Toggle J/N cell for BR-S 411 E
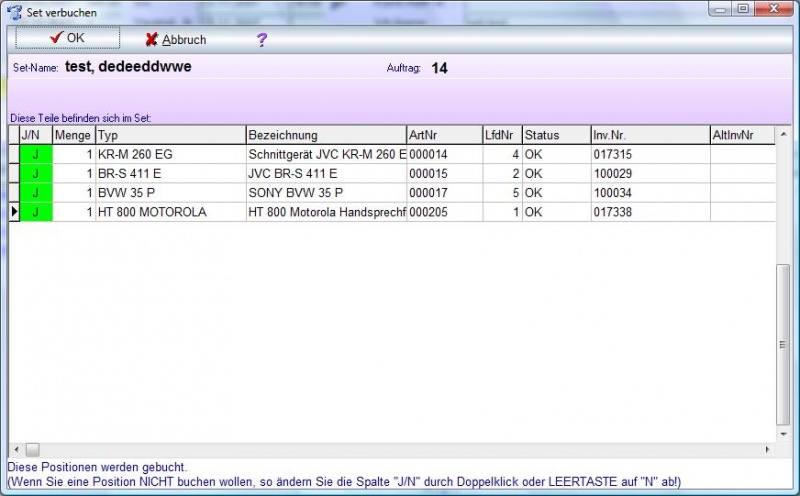The height and width of the screenshot is (496, 800). click(x=35, y=174)
